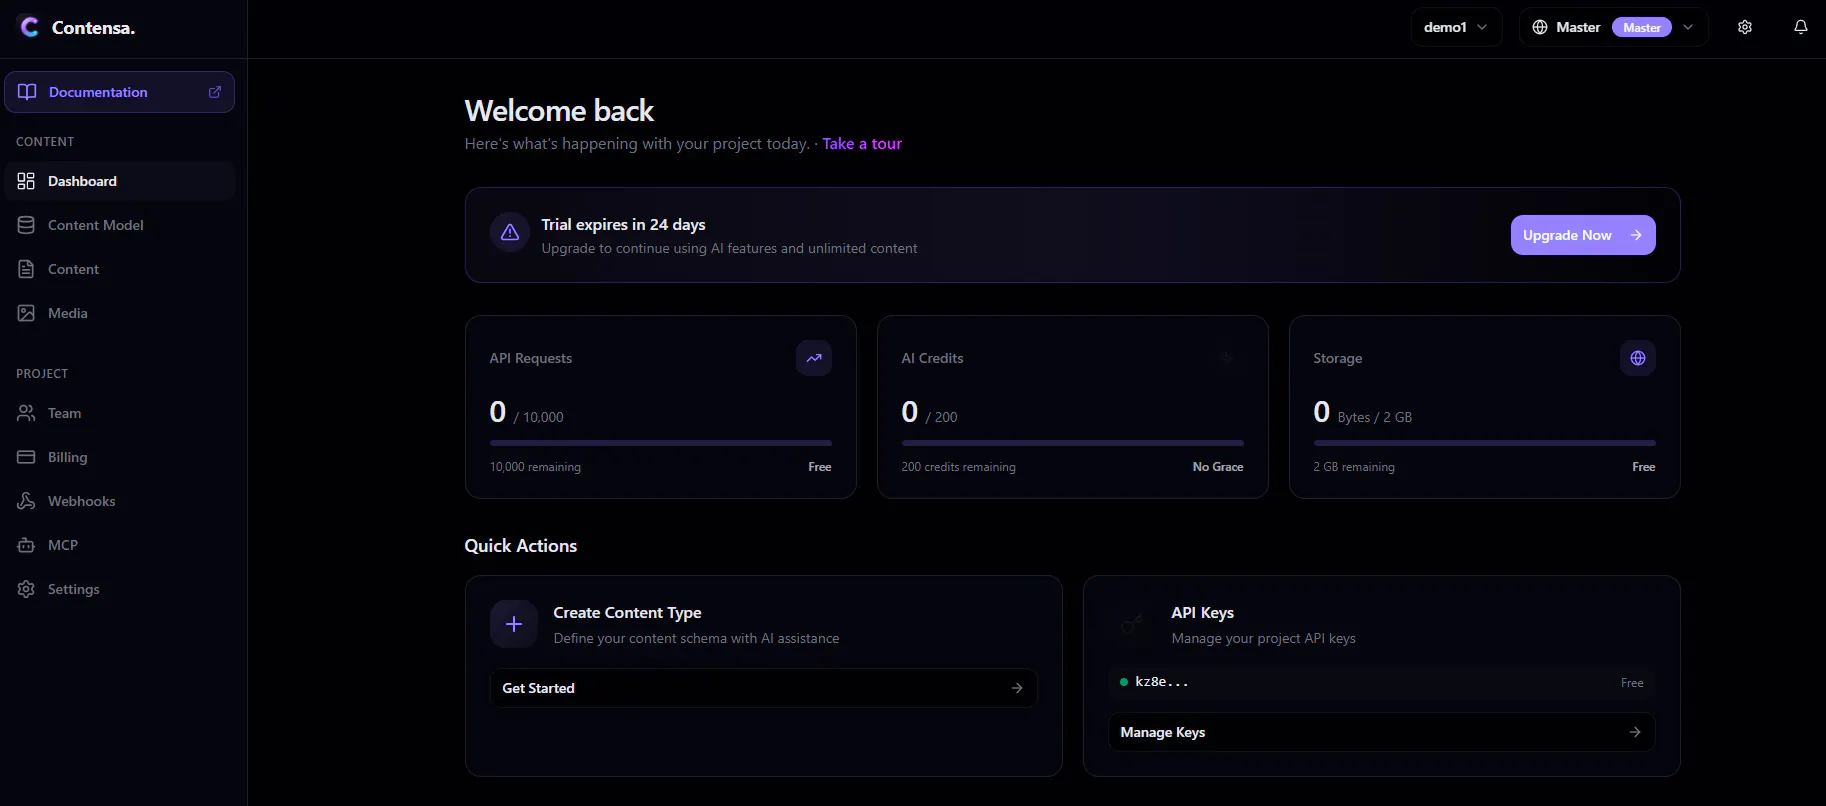Click the Documentation external link icon
The width and height of the screenshot is (1826, 806).
tap(214, 92)
